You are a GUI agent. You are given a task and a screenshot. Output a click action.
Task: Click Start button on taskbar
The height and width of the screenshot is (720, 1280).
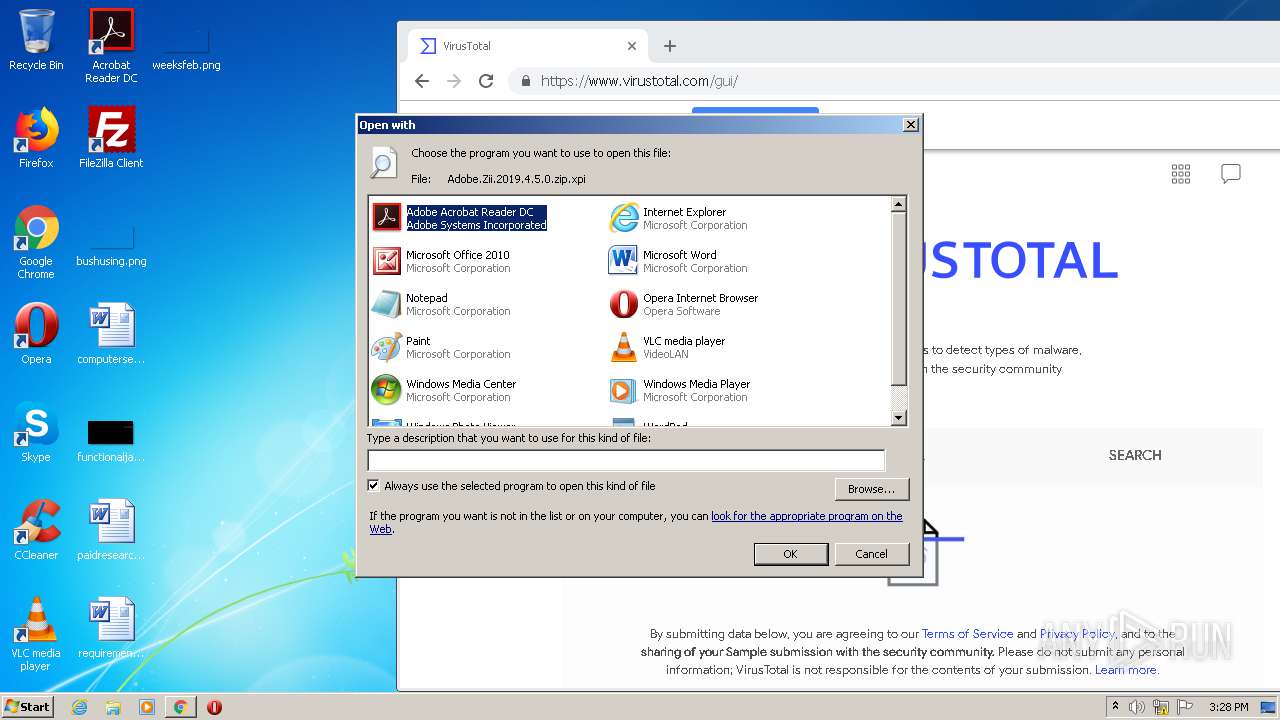click(x=28, y=707)
